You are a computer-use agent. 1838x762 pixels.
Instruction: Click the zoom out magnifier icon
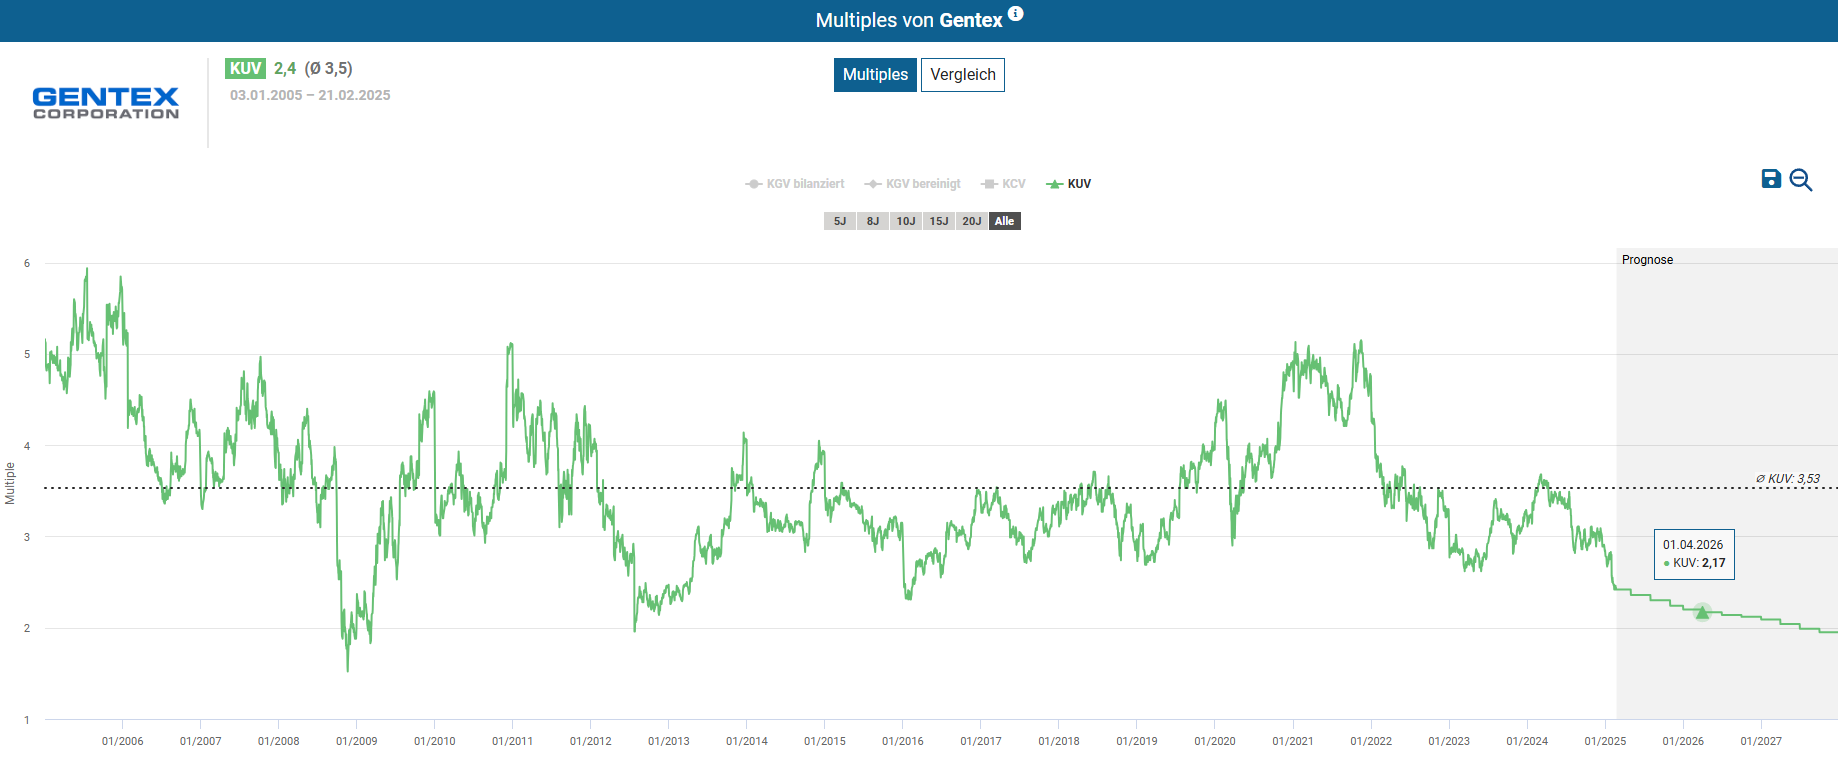[x=1801, y=180]
